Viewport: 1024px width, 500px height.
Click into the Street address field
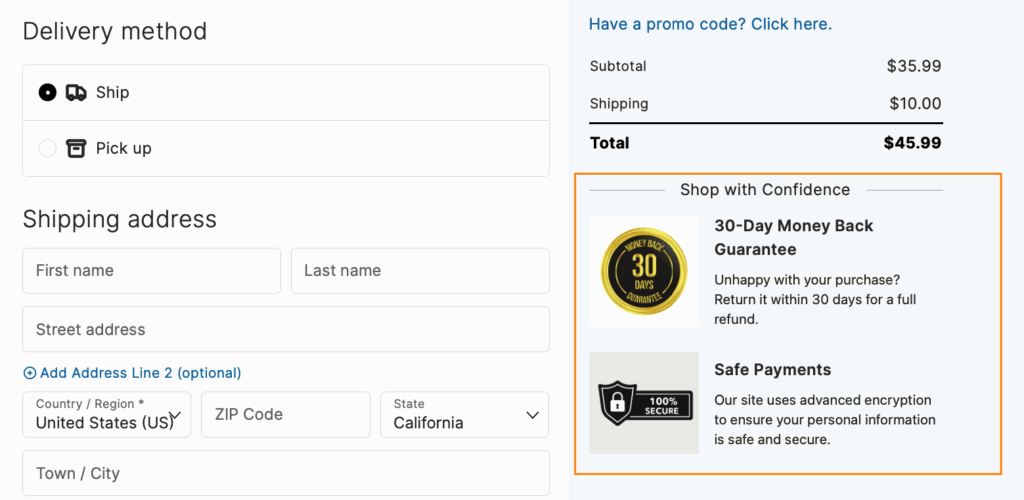point(286,330)
